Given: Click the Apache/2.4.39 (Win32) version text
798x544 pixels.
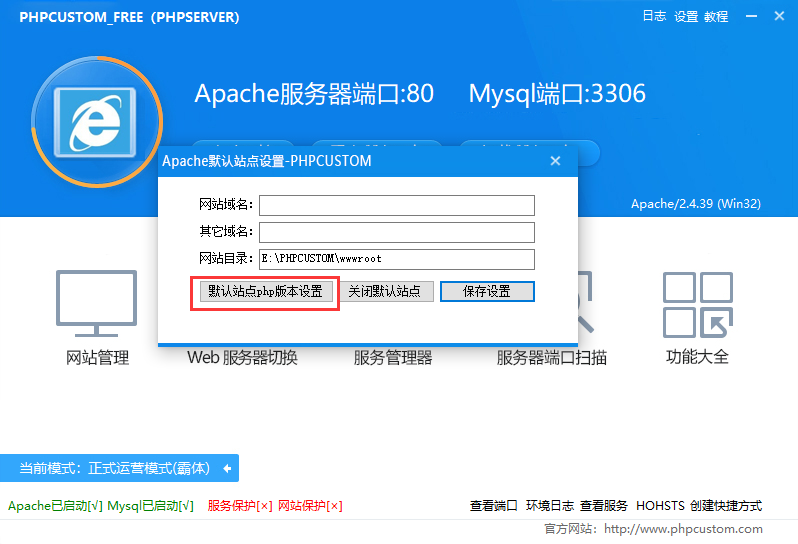Looking at the screenshot, I should [696, 204].
